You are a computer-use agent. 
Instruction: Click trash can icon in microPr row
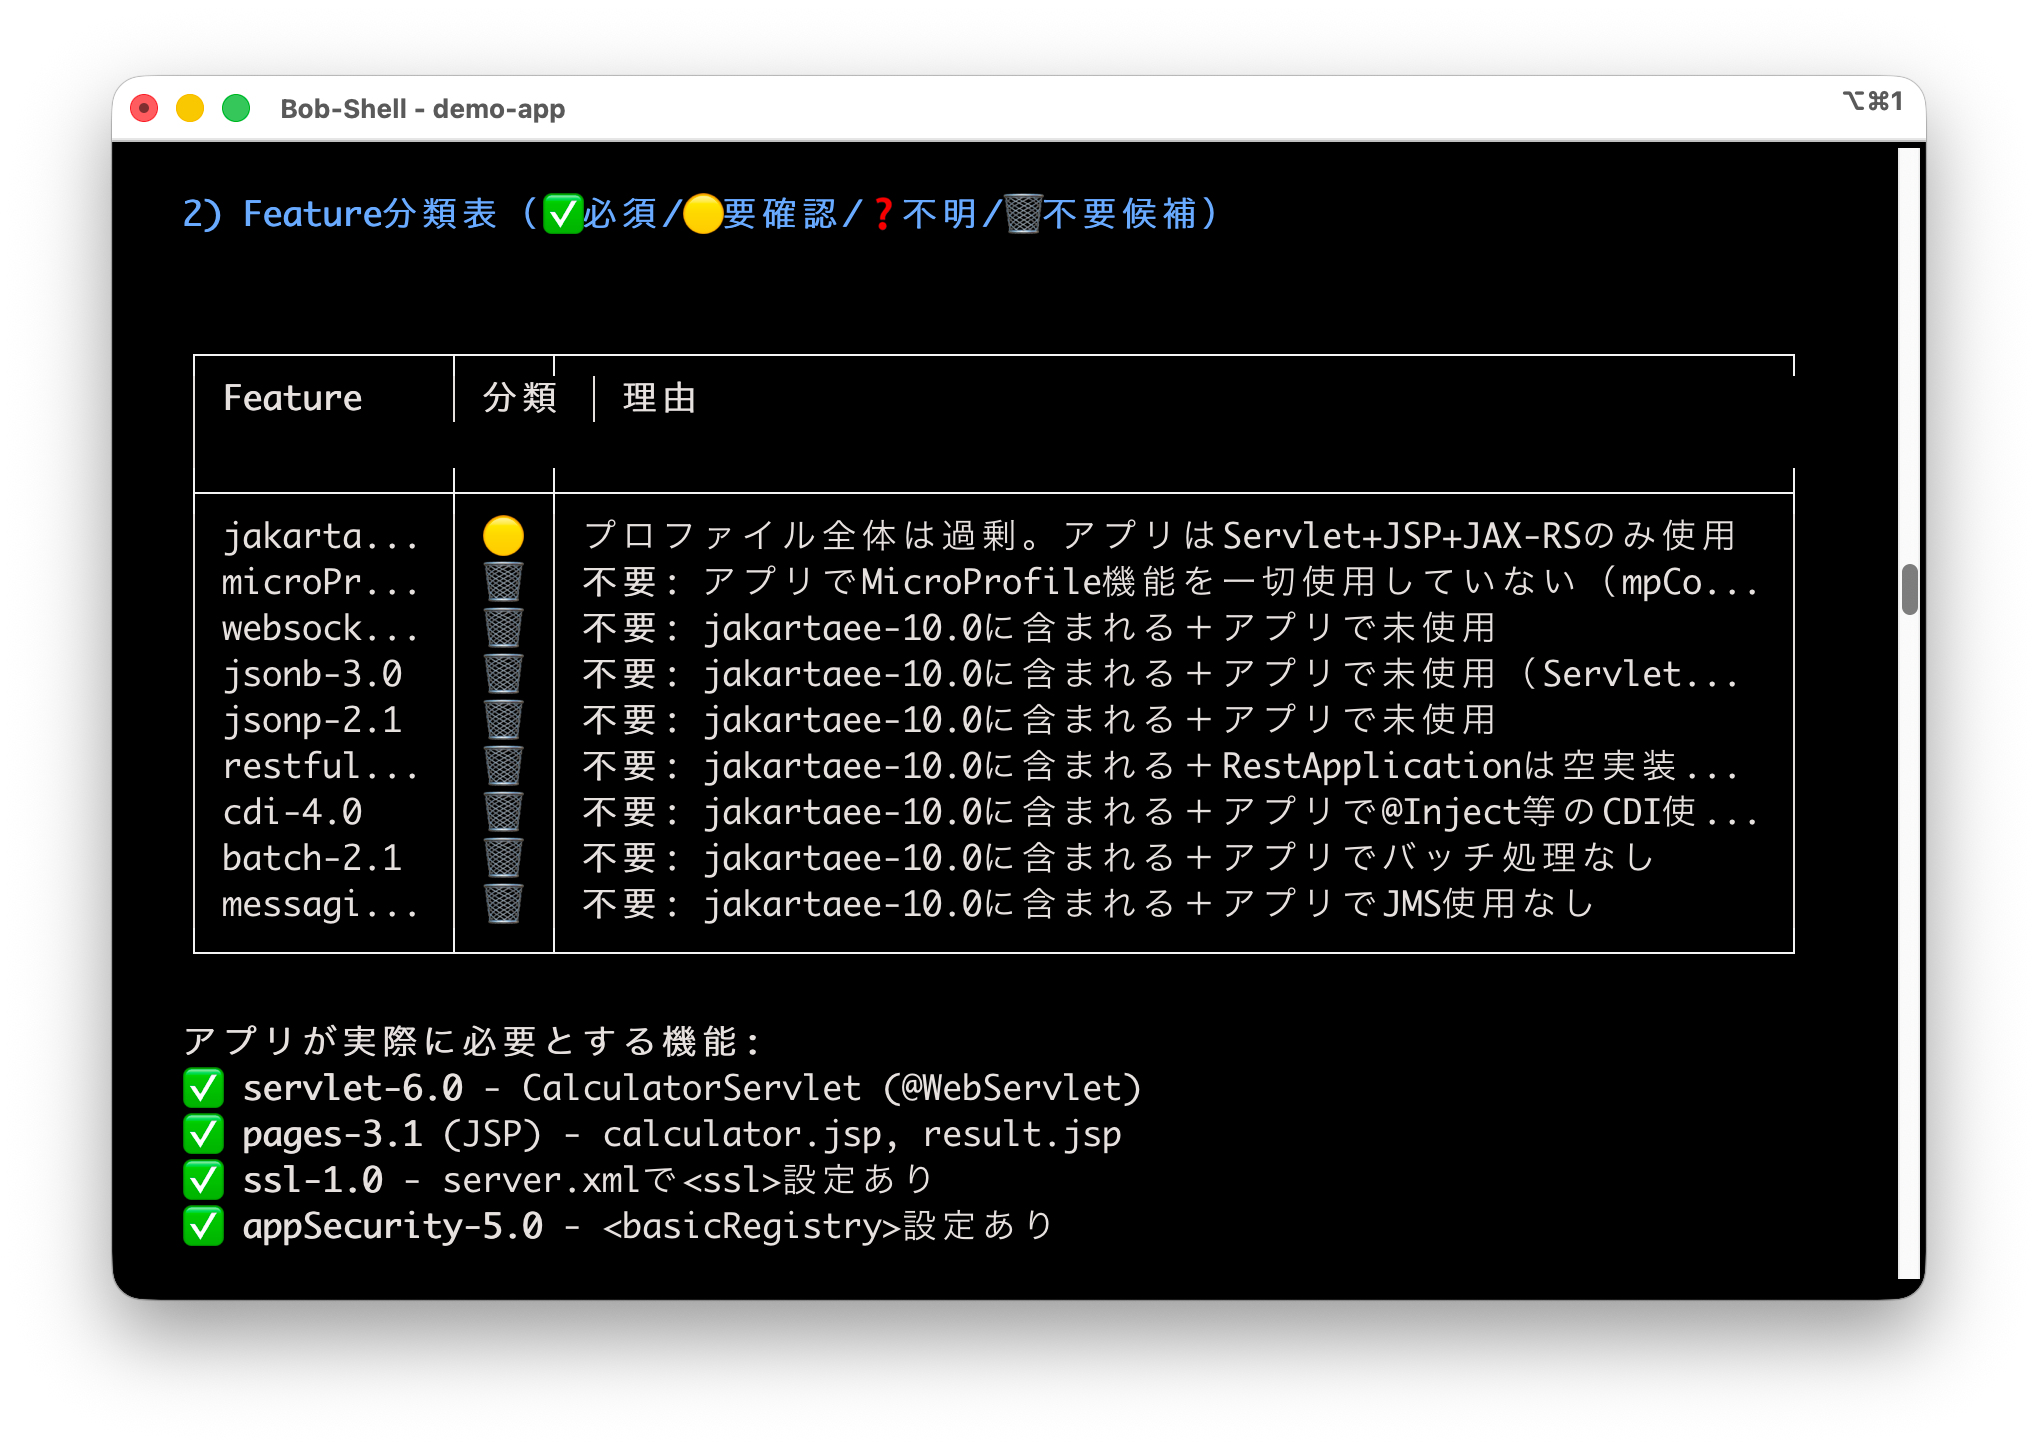(503, 582)
